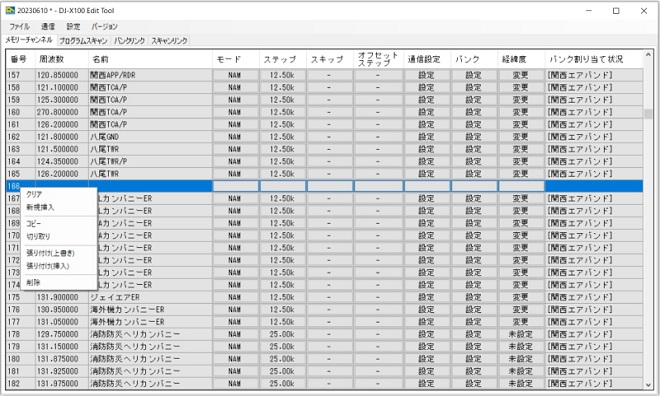The height and width of the screenshot is (396, 660).
Task: Switch to the バンクリンク tab
Action: click(x=129, y=41)
